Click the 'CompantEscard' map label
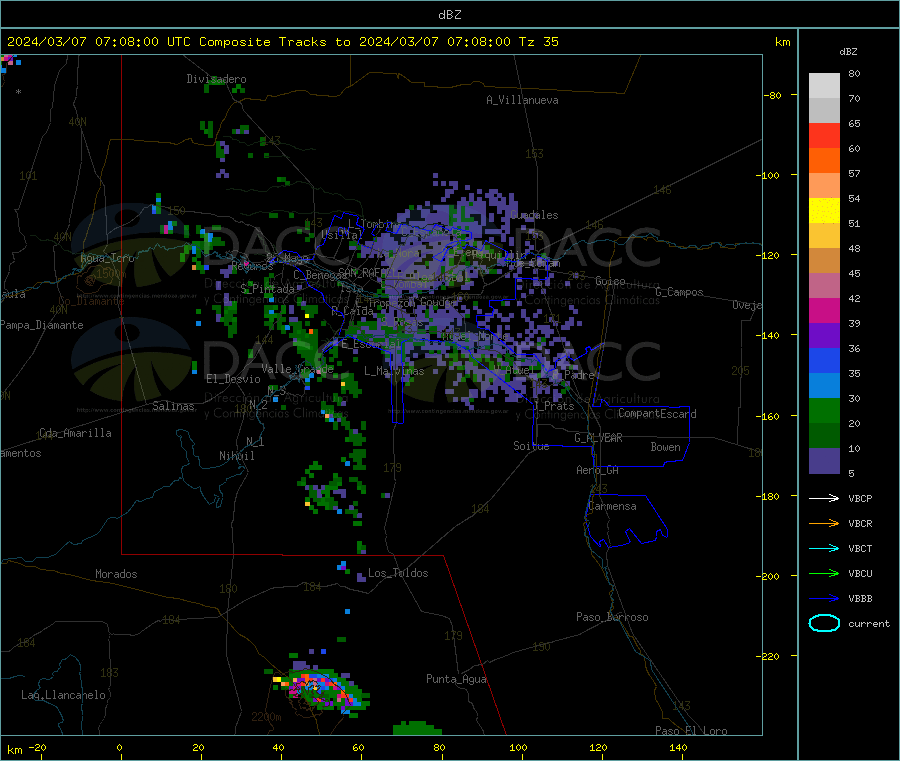This screenshot has width=900, height=761. click(657, 413)
